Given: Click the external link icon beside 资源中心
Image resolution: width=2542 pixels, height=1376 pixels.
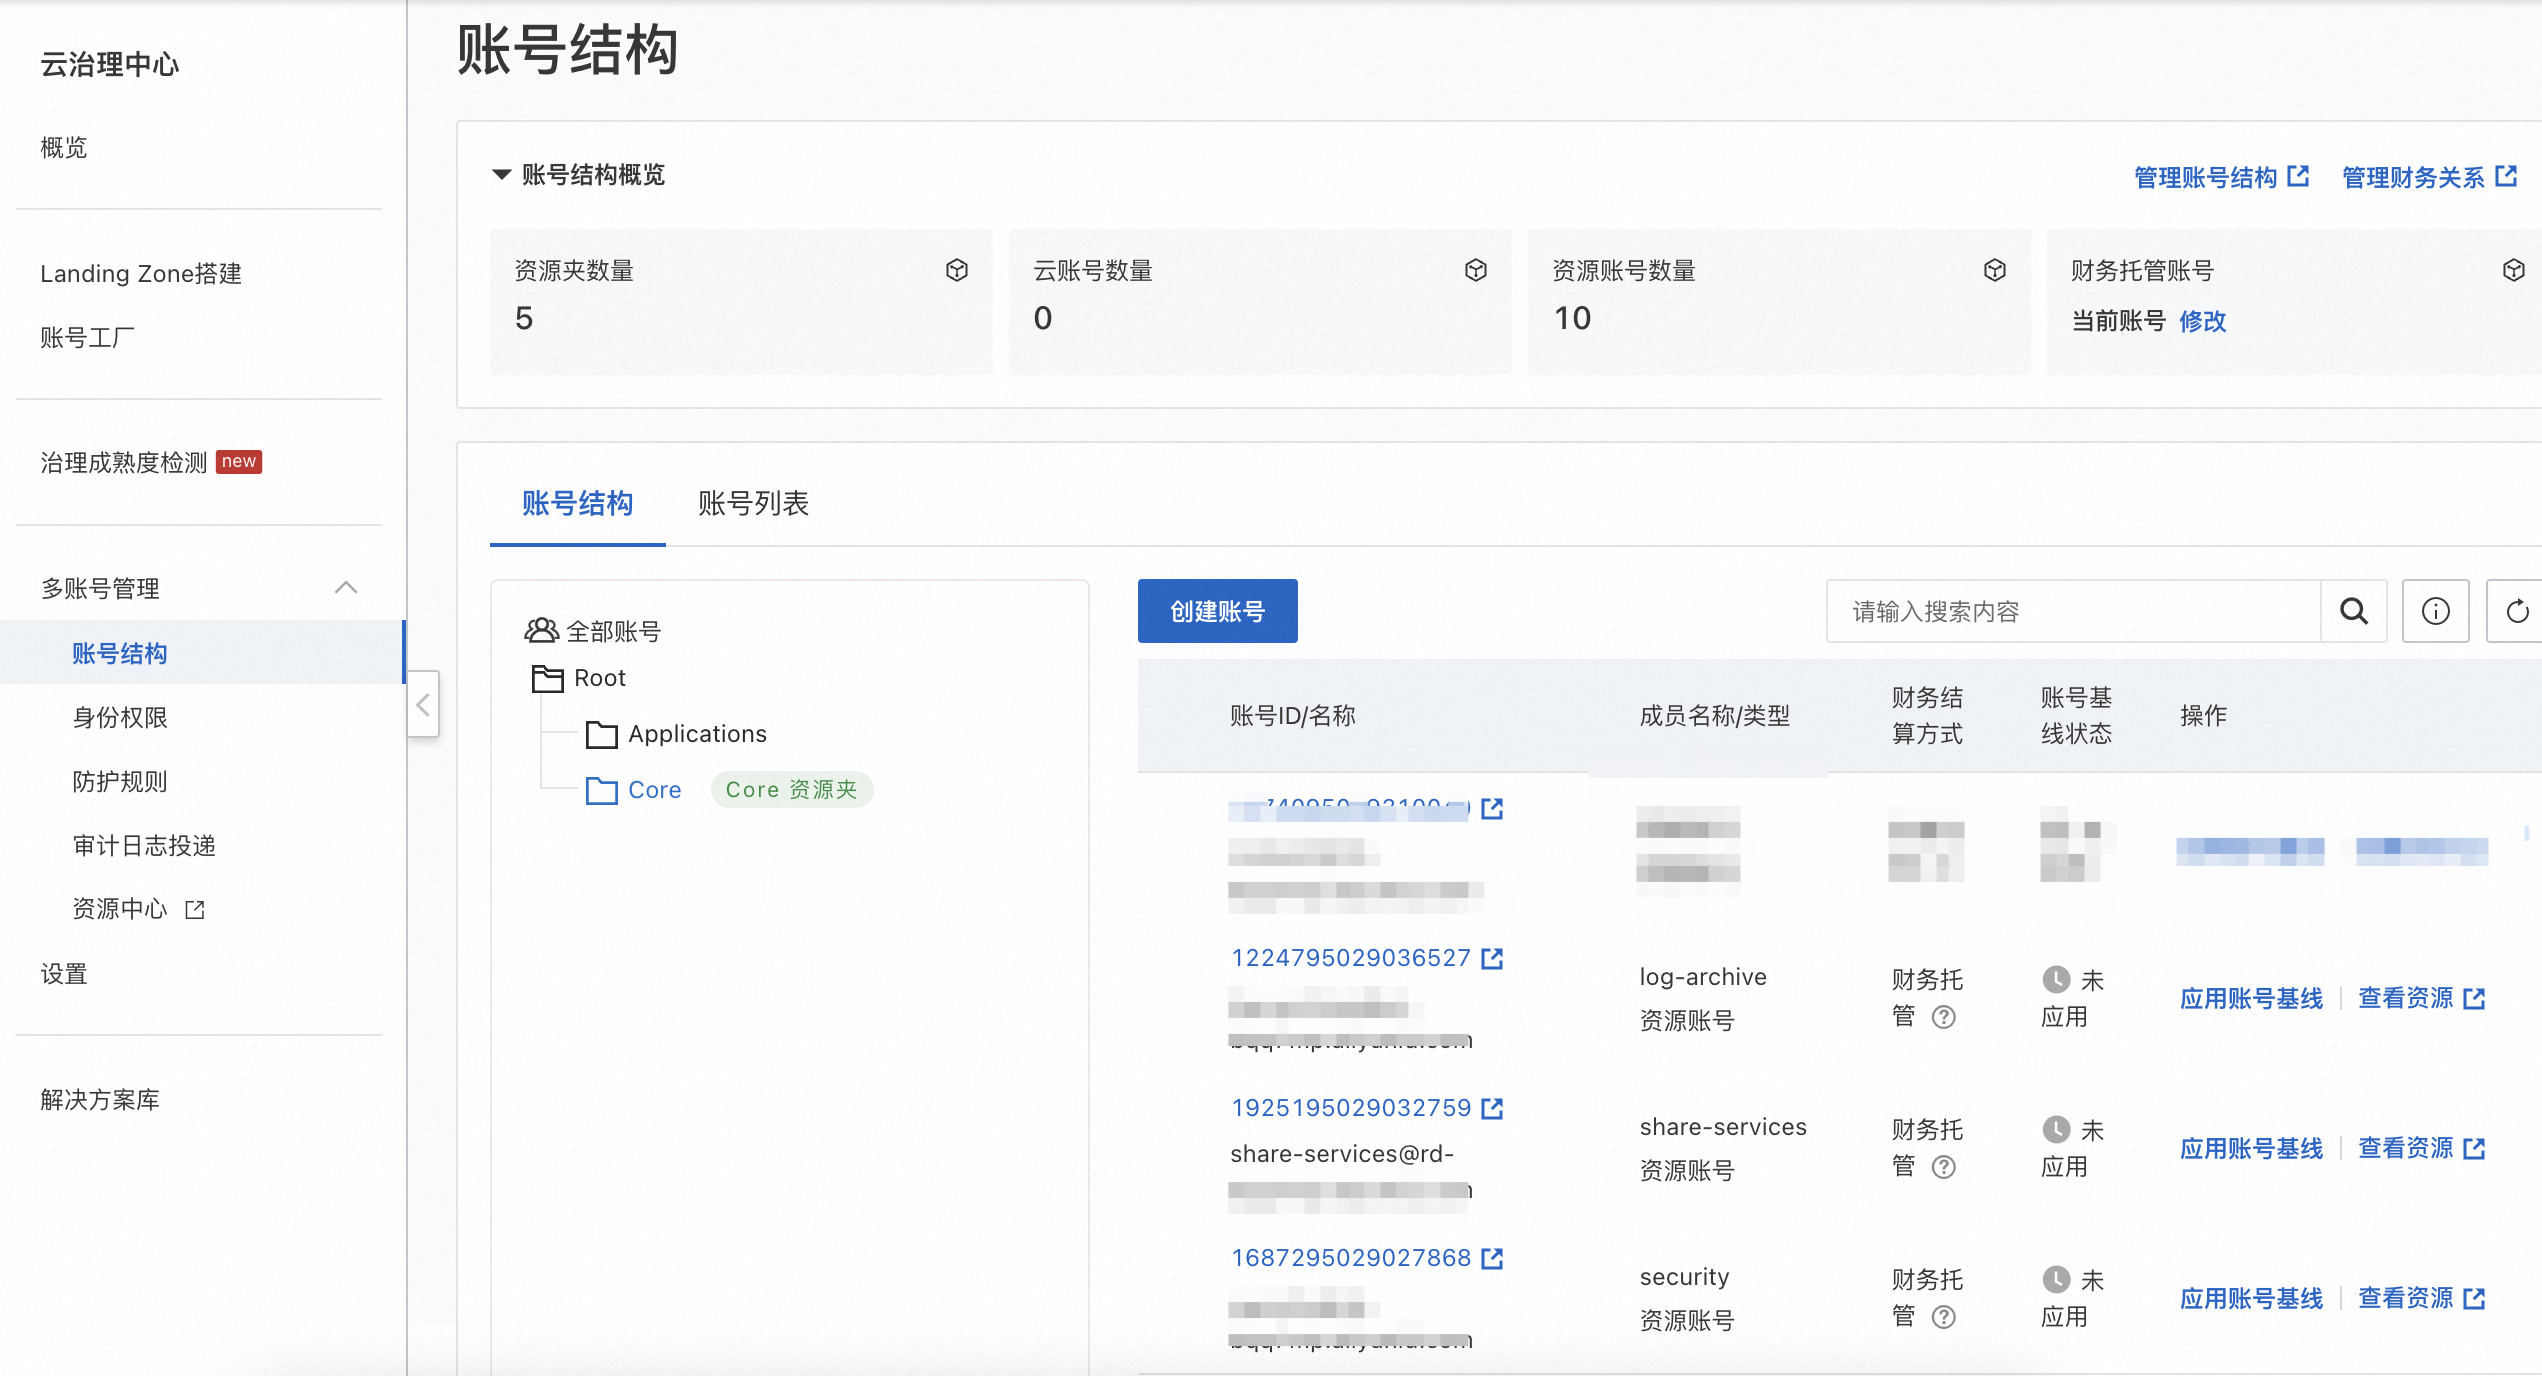Looking at the screenshot, I should (x=195, y=909).
